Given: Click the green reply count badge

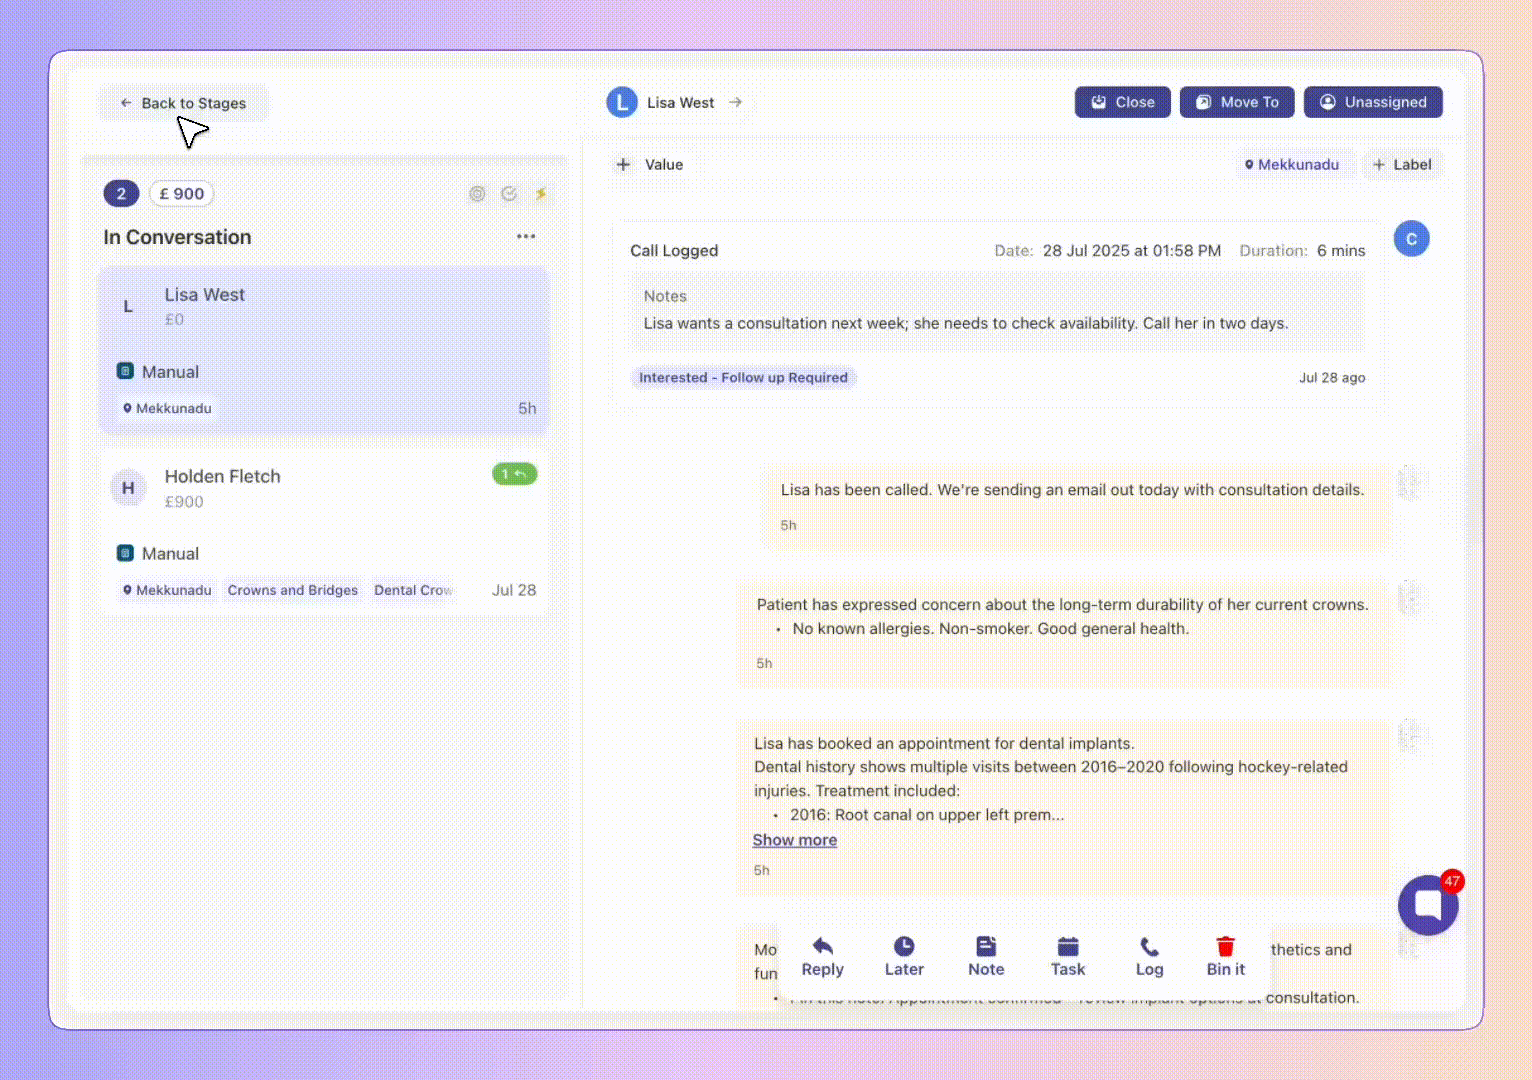Looking at the screenshot, I should click(514, 474).
